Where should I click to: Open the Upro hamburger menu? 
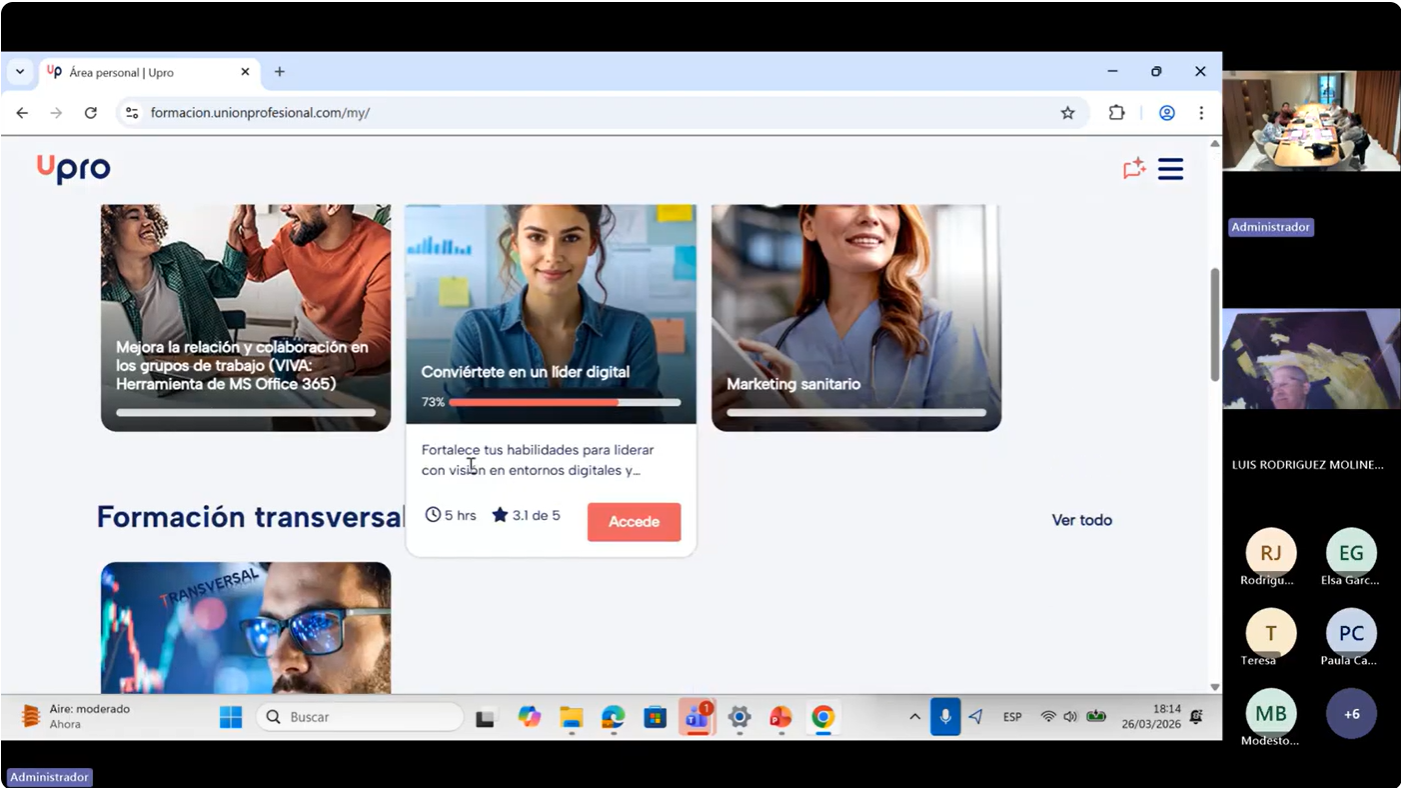tap(1170, 169)
